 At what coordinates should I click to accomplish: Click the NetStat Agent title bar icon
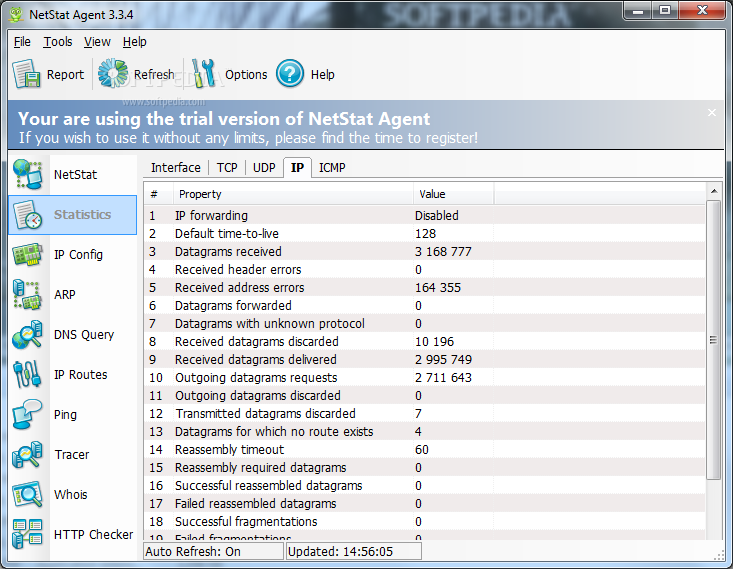pos(16,14)
